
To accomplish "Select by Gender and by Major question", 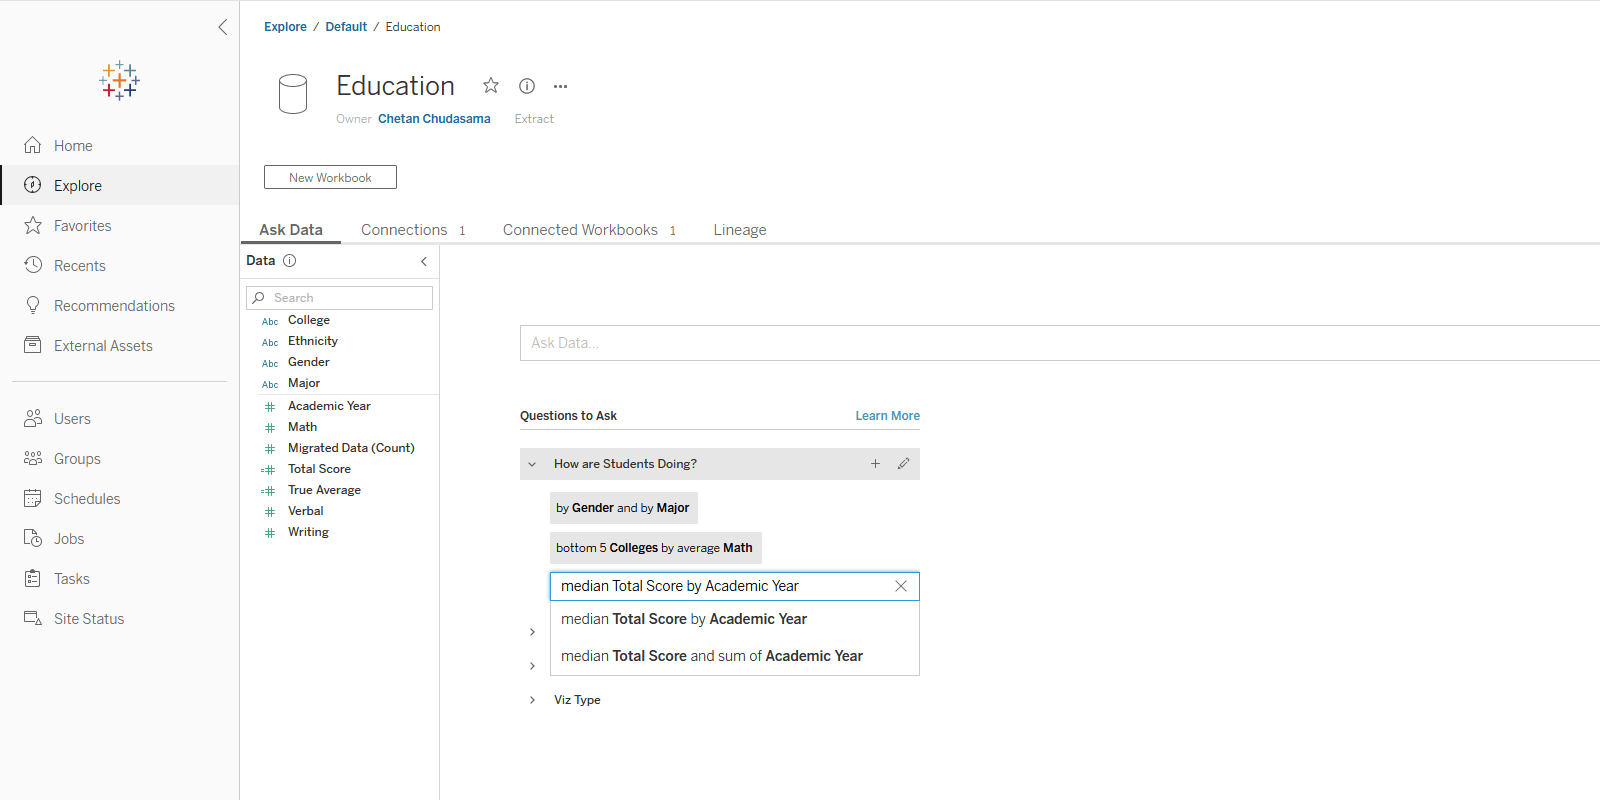I will tap(624, 508).
